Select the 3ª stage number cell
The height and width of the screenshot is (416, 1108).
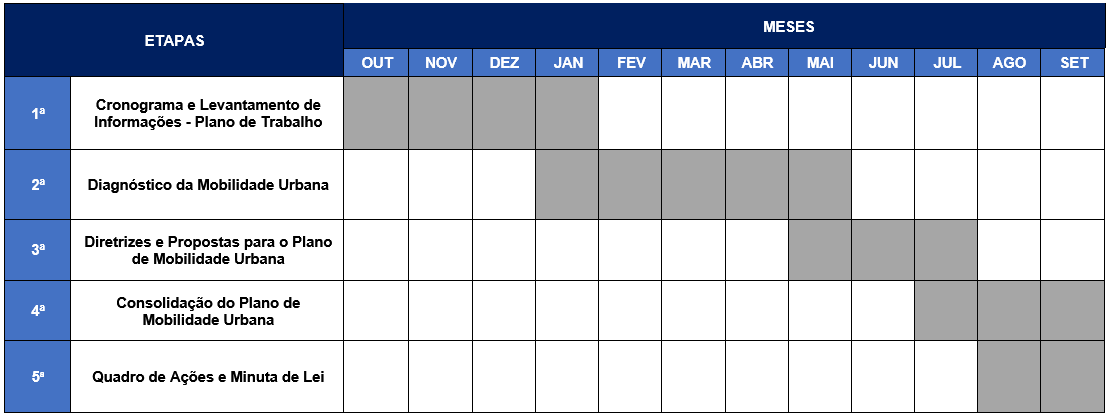pos(38,250)
